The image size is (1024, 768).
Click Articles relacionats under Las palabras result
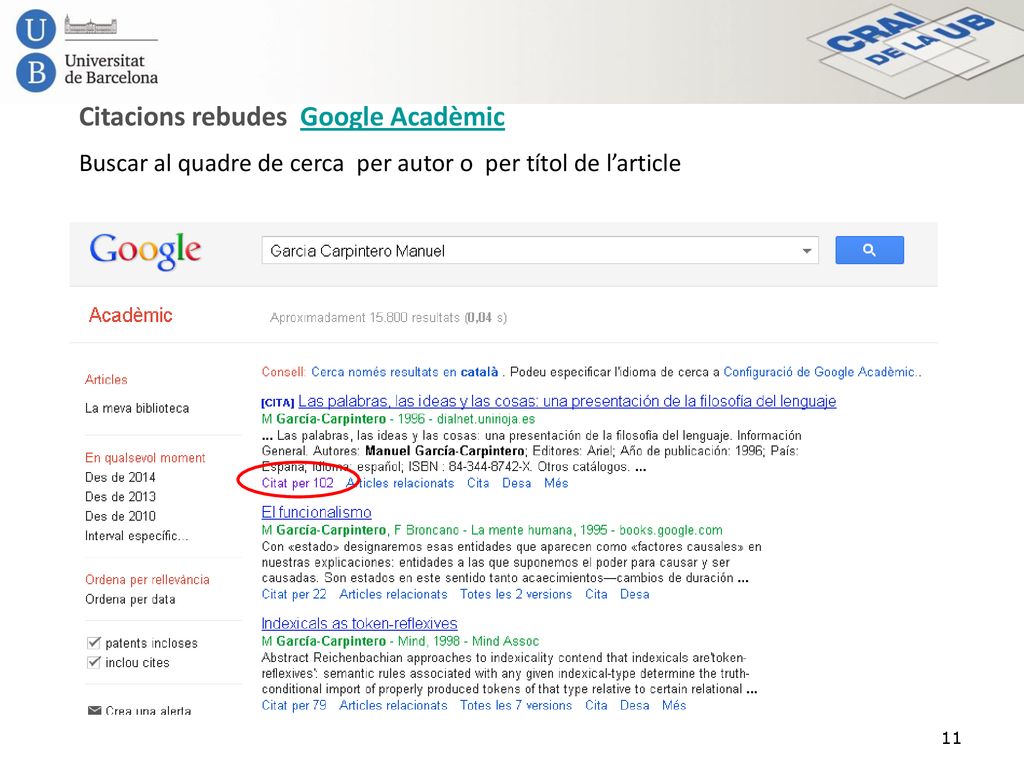pyautogui.click(x=400, y=483)
